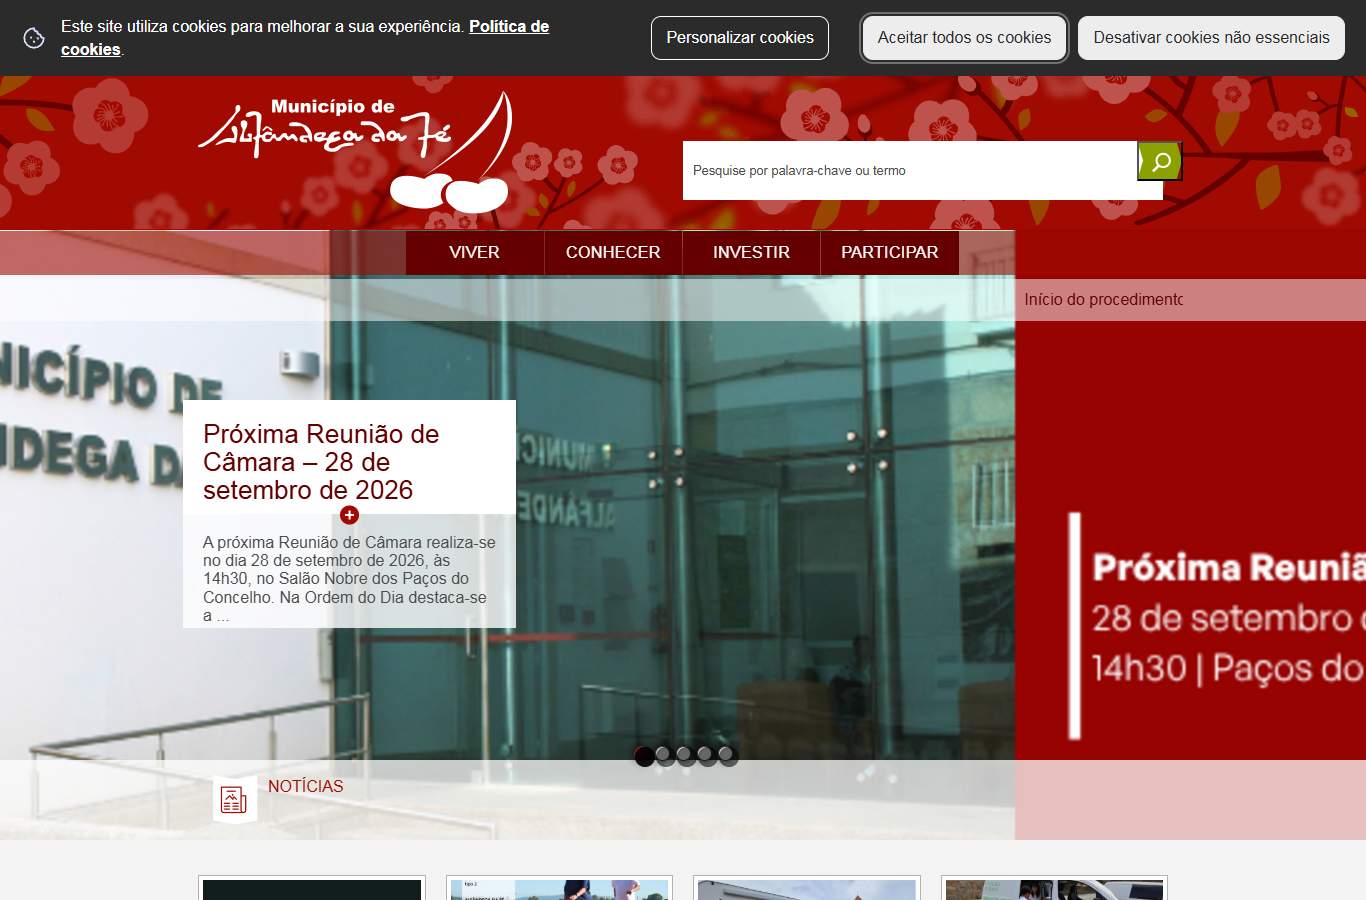The width and height of the screenshot is (1366, 900).
Task: Open the Município de Alfândega da Fé logo
Action: [x=356, y=151]
